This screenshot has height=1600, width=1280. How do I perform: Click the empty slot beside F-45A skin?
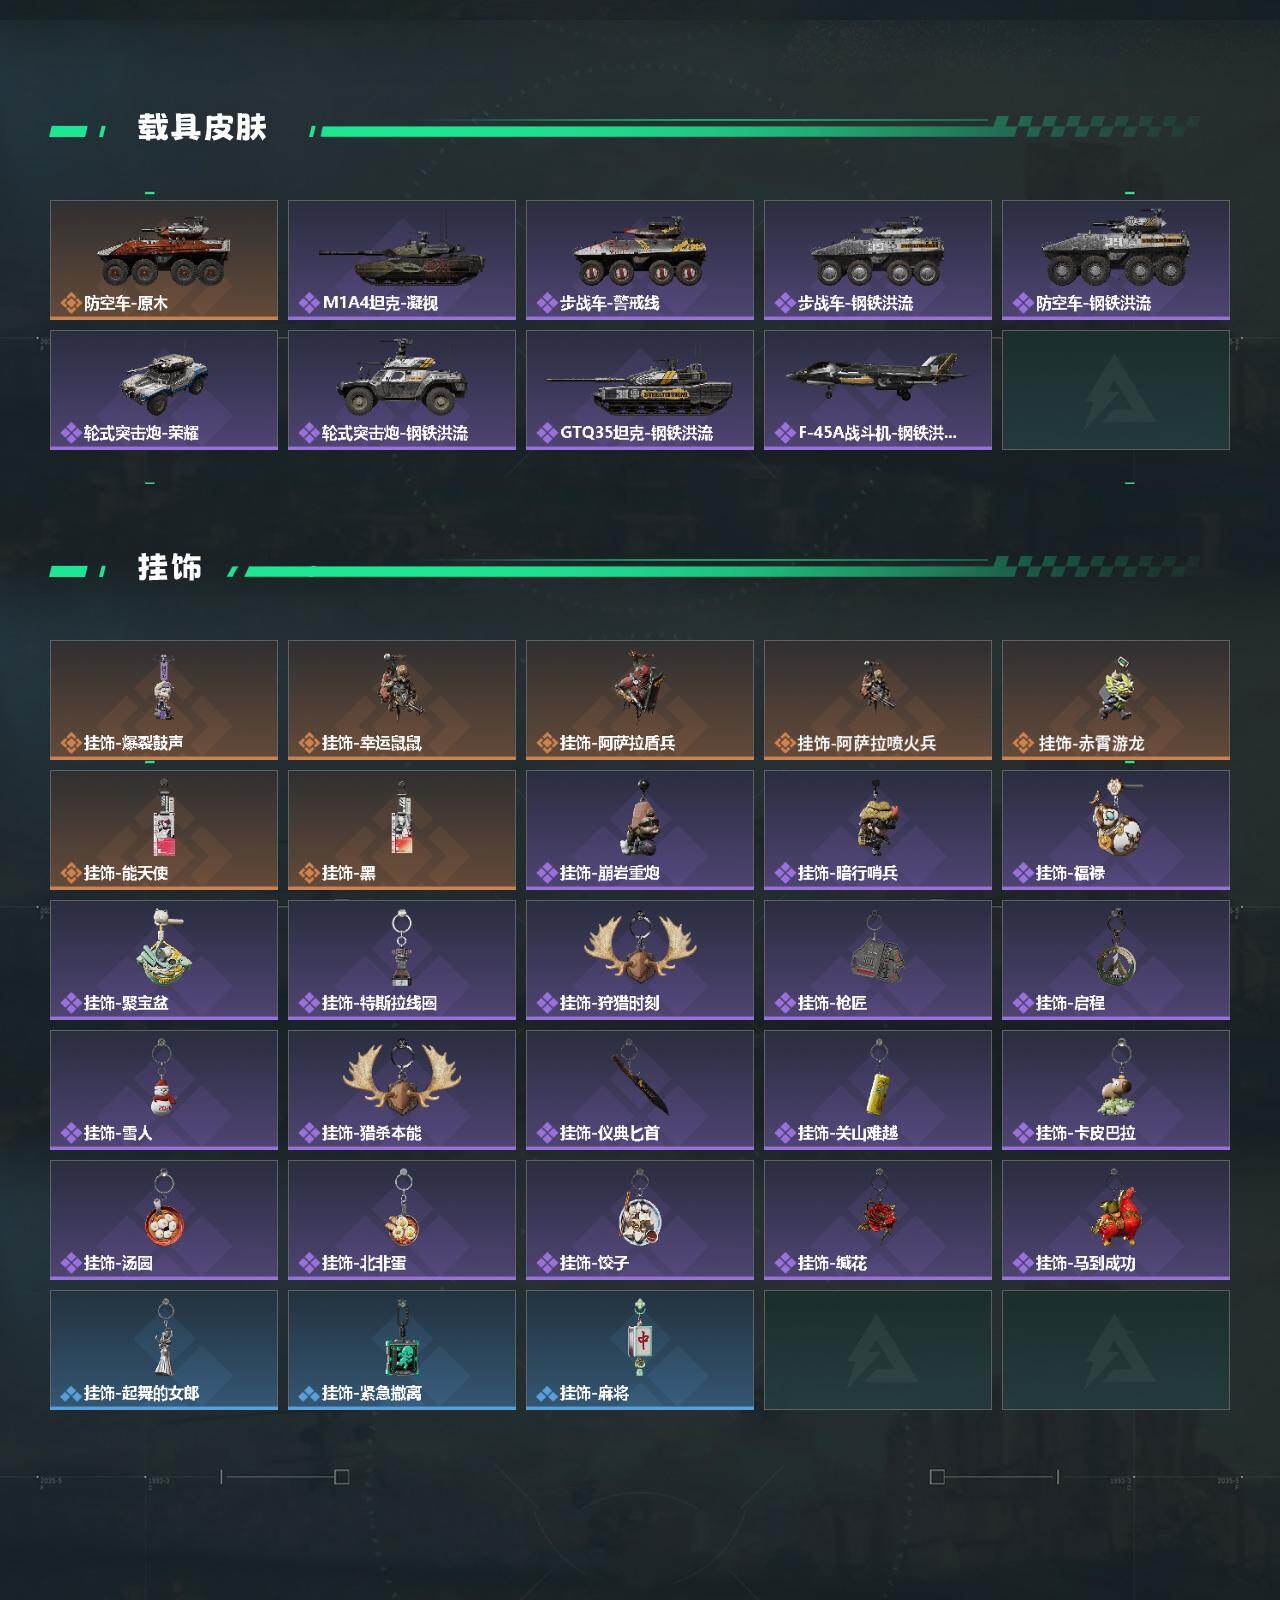coord(1116,390)
